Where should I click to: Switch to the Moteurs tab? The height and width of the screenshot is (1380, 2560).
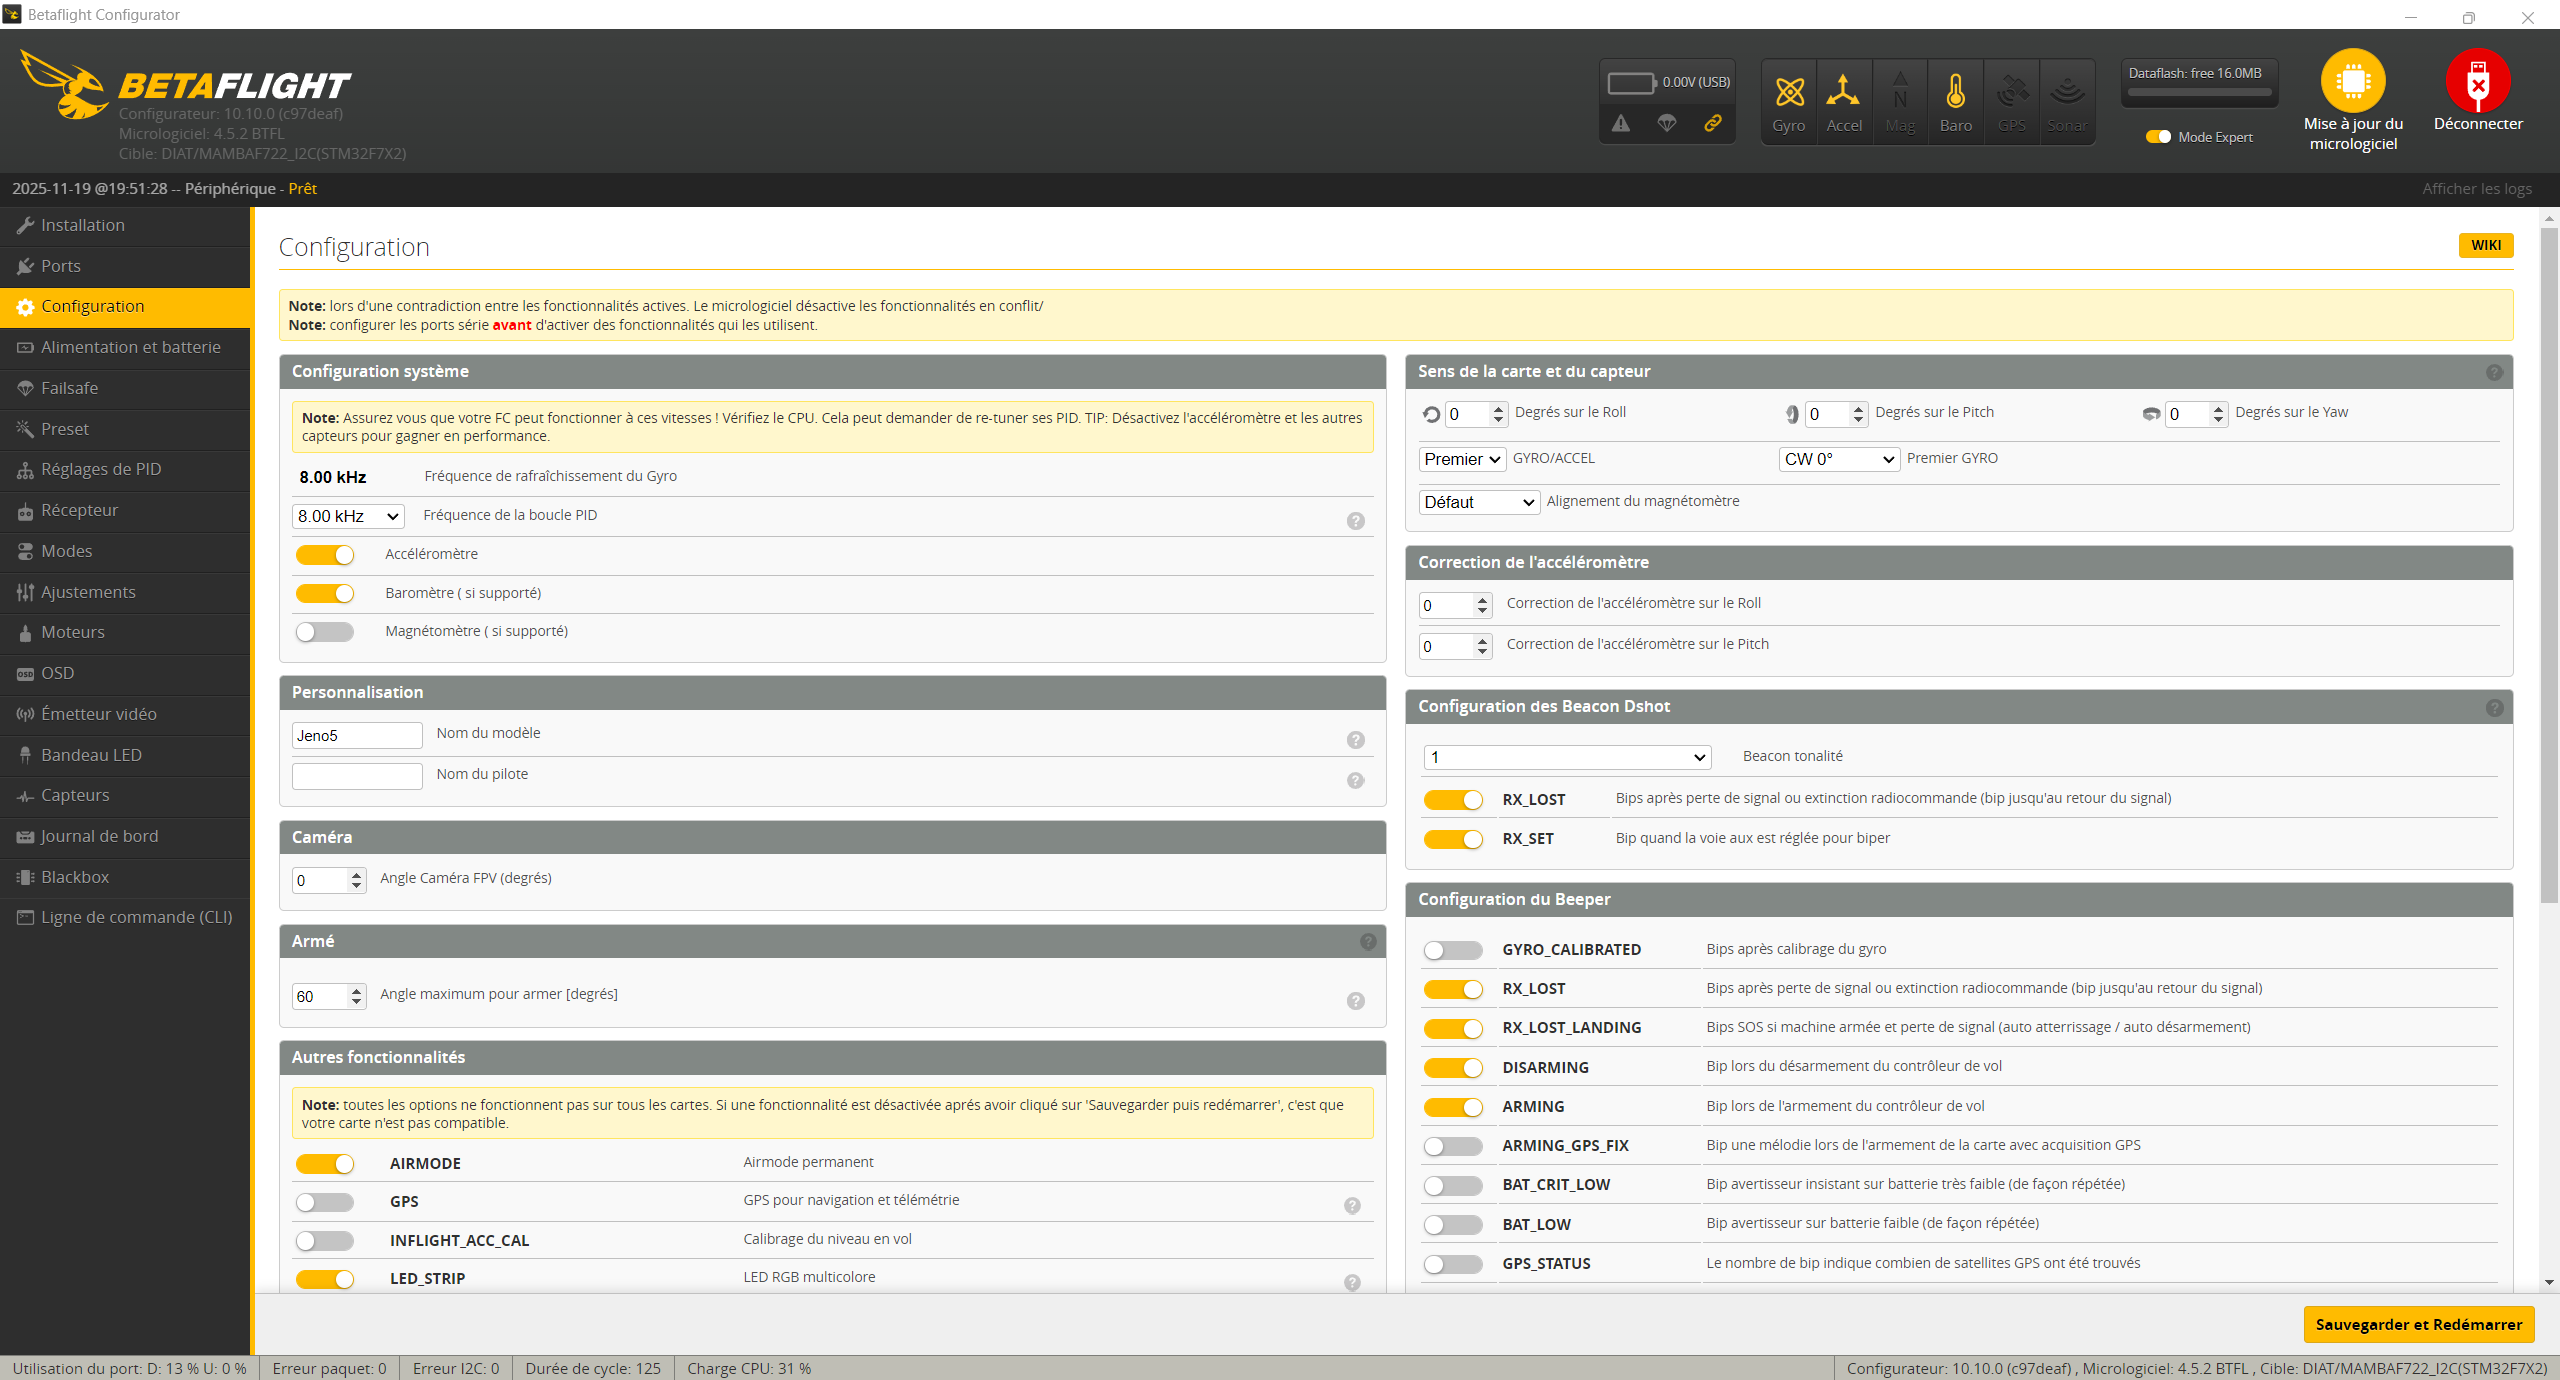[x=72, y=632]
